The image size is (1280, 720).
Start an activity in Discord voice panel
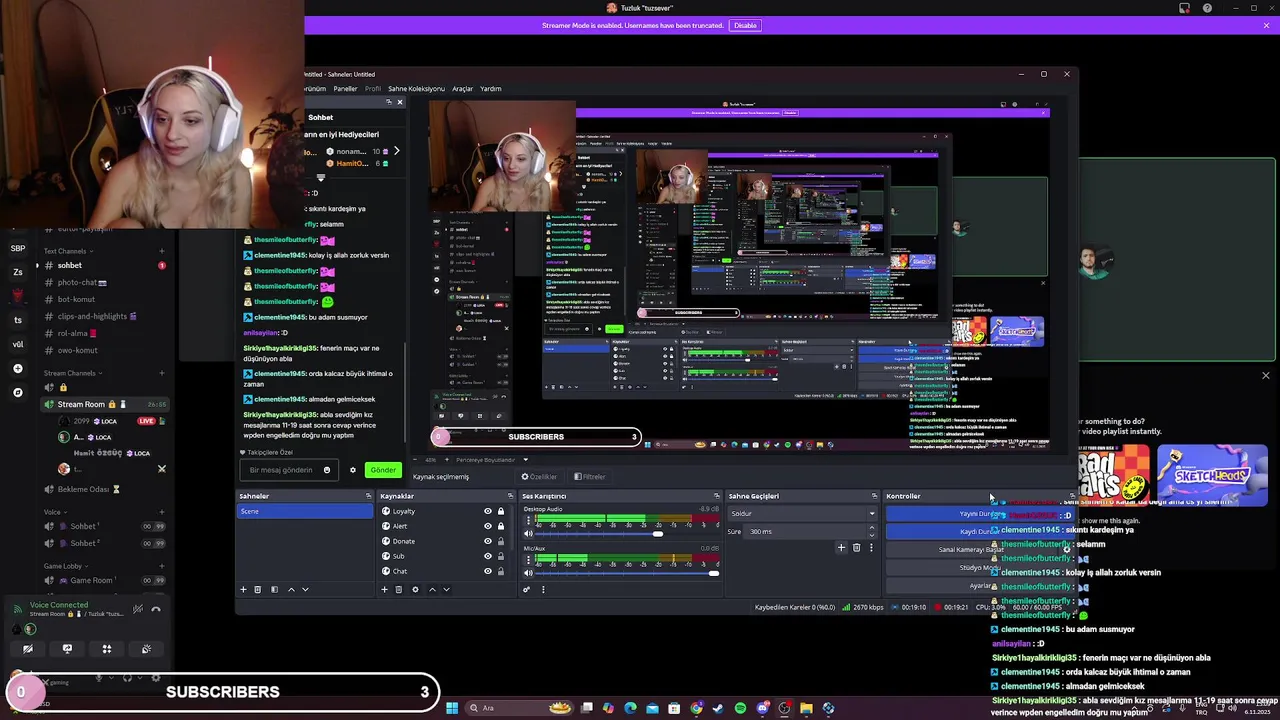tap(106, 649)
